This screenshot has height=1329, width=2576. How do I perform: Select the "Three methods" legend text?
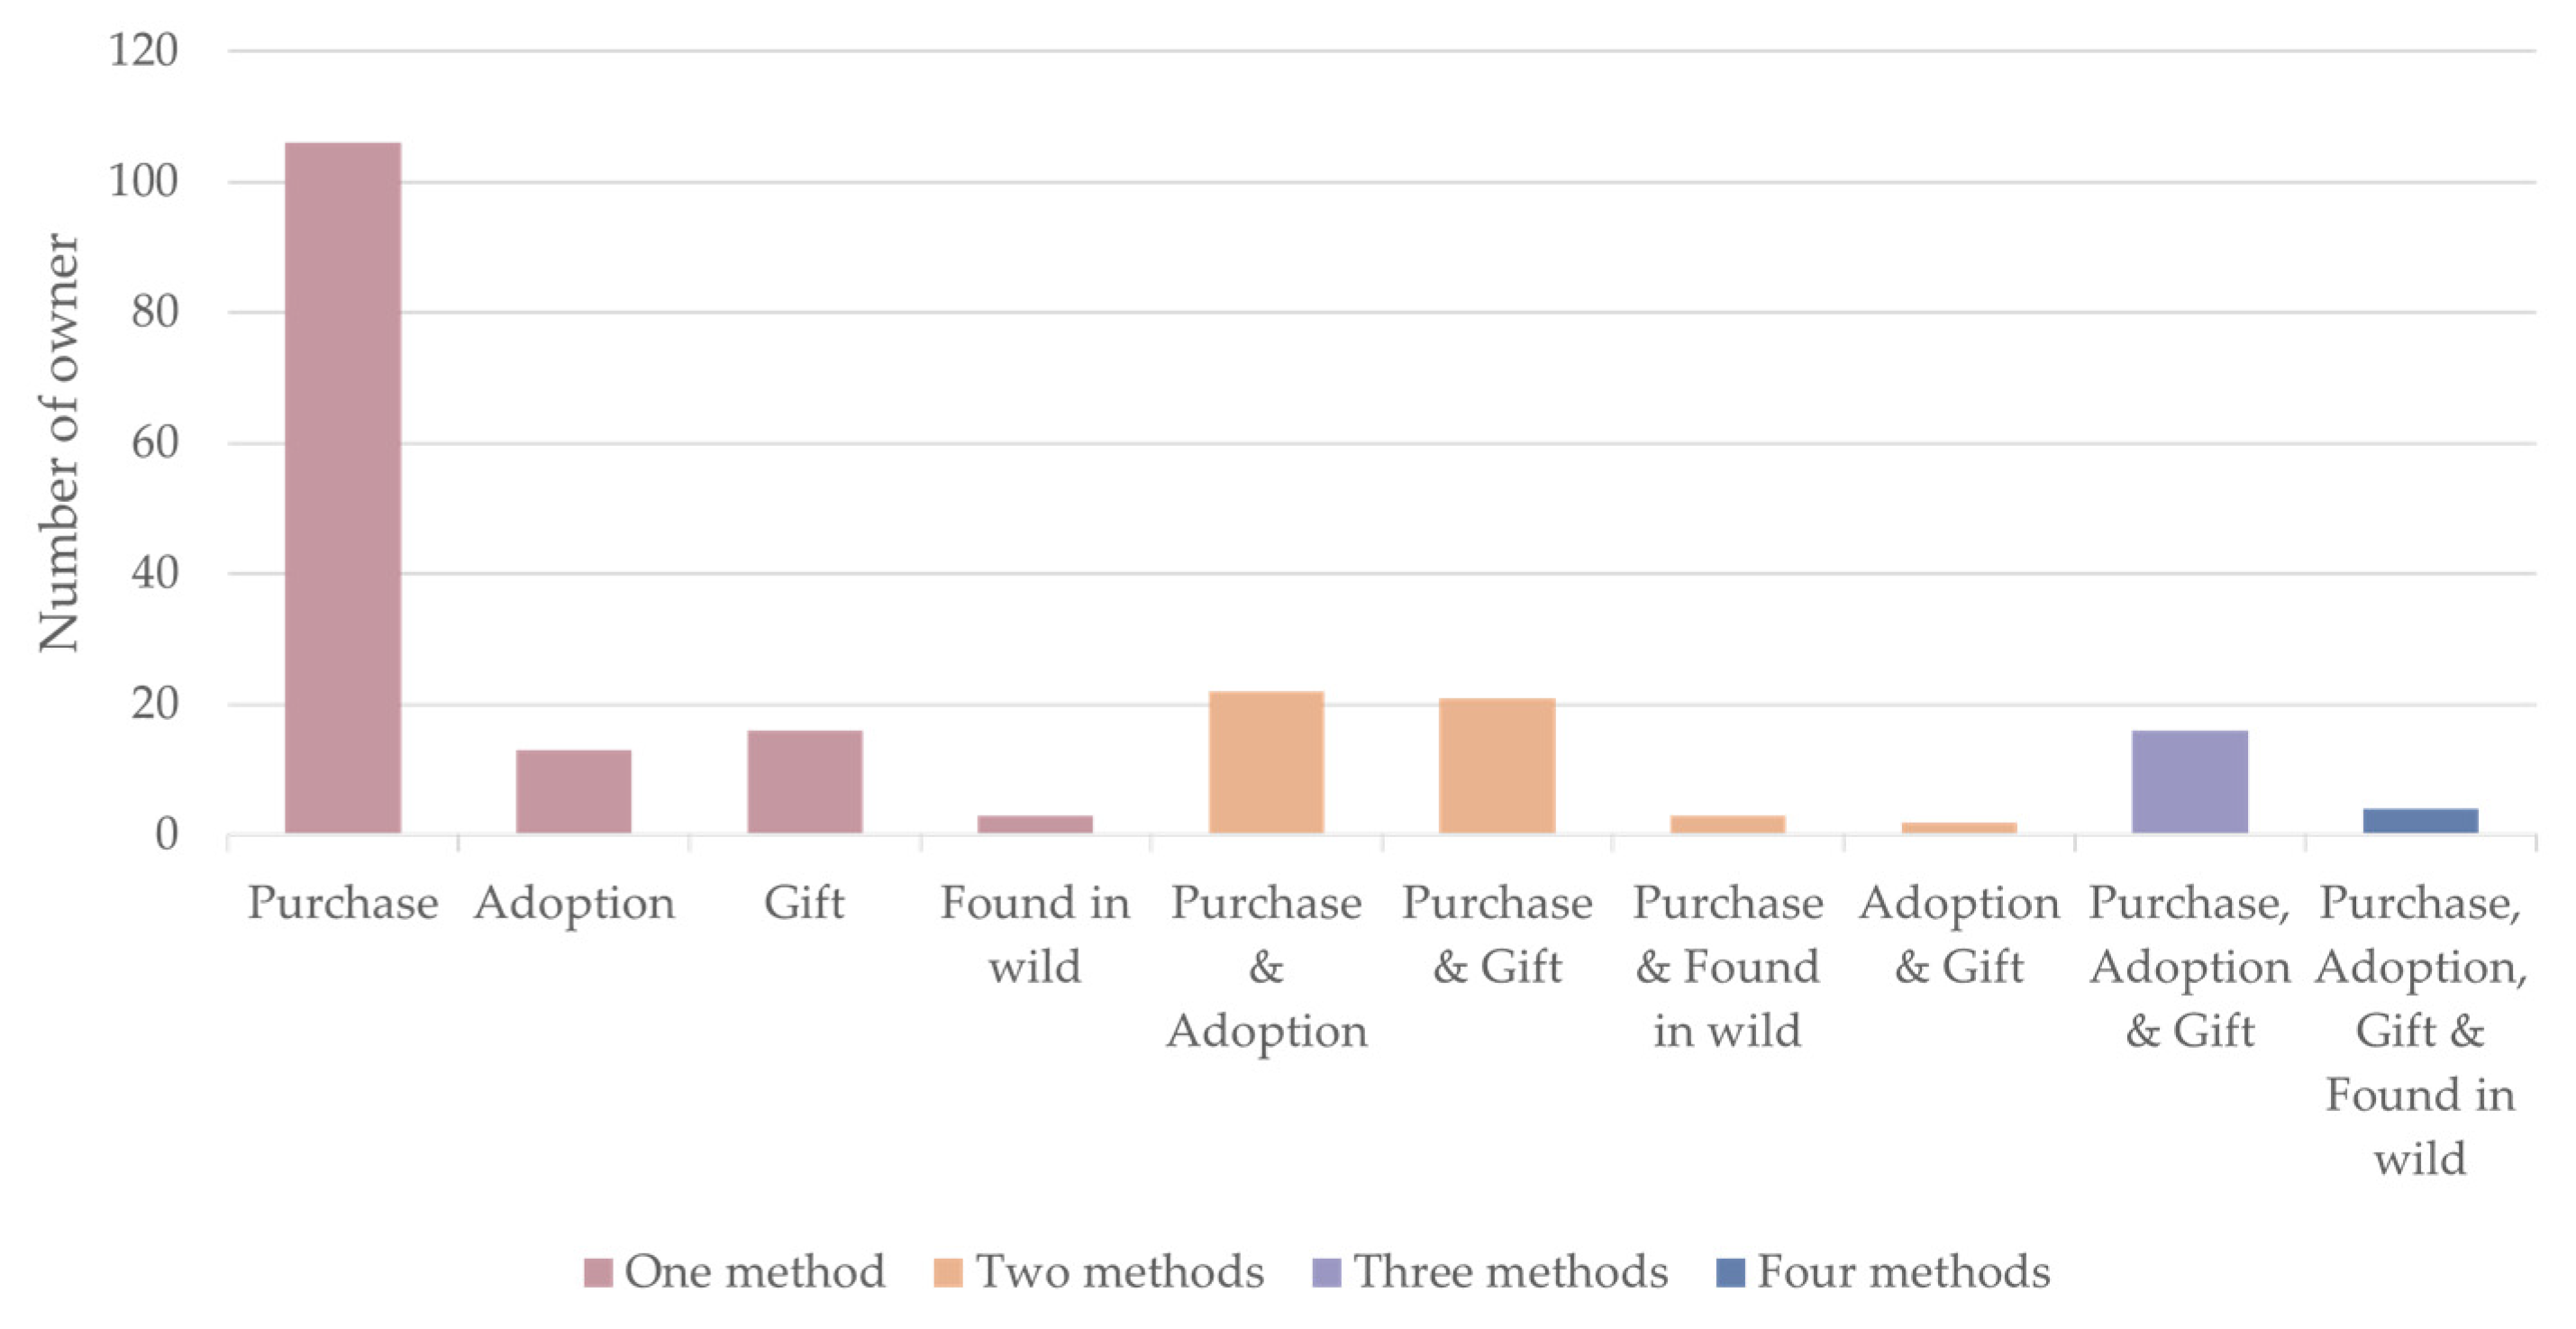click(x=1510, y=1272)
